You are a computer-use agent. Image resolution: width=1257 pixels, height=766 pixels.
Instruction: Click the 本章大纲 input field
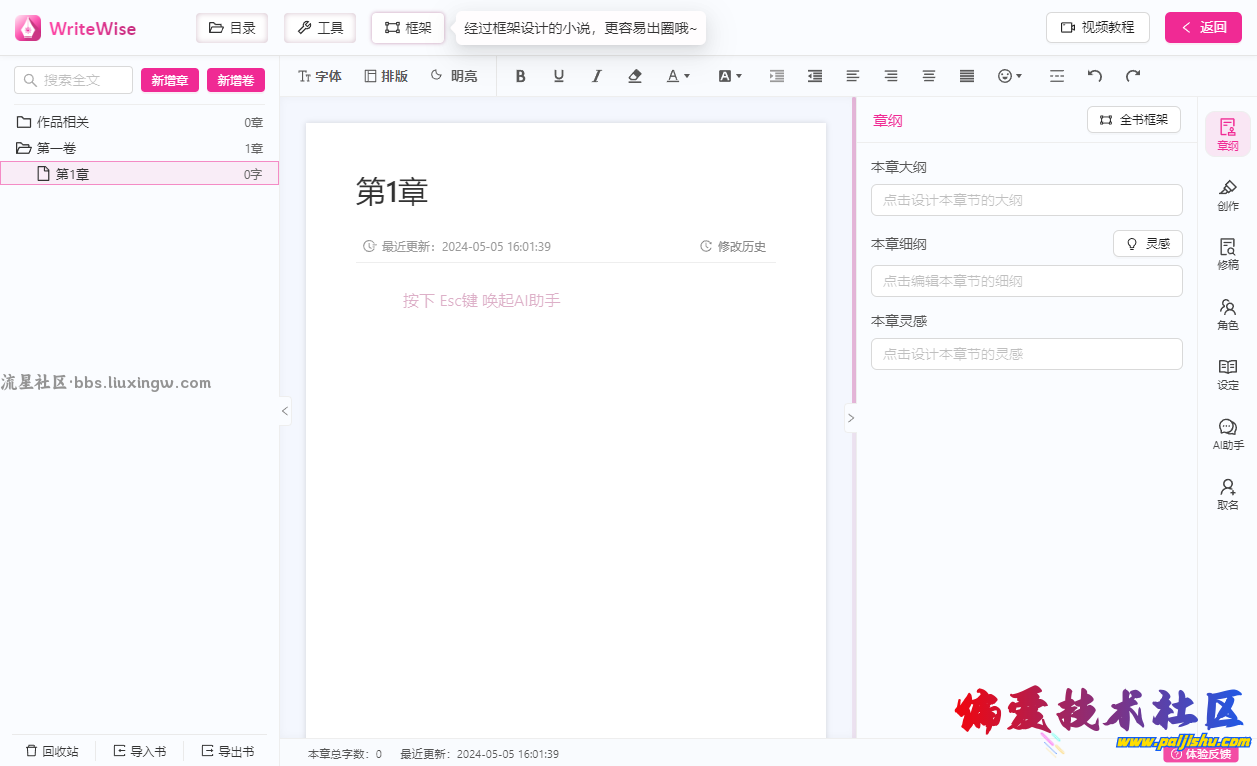click(x=1026, y=200)
